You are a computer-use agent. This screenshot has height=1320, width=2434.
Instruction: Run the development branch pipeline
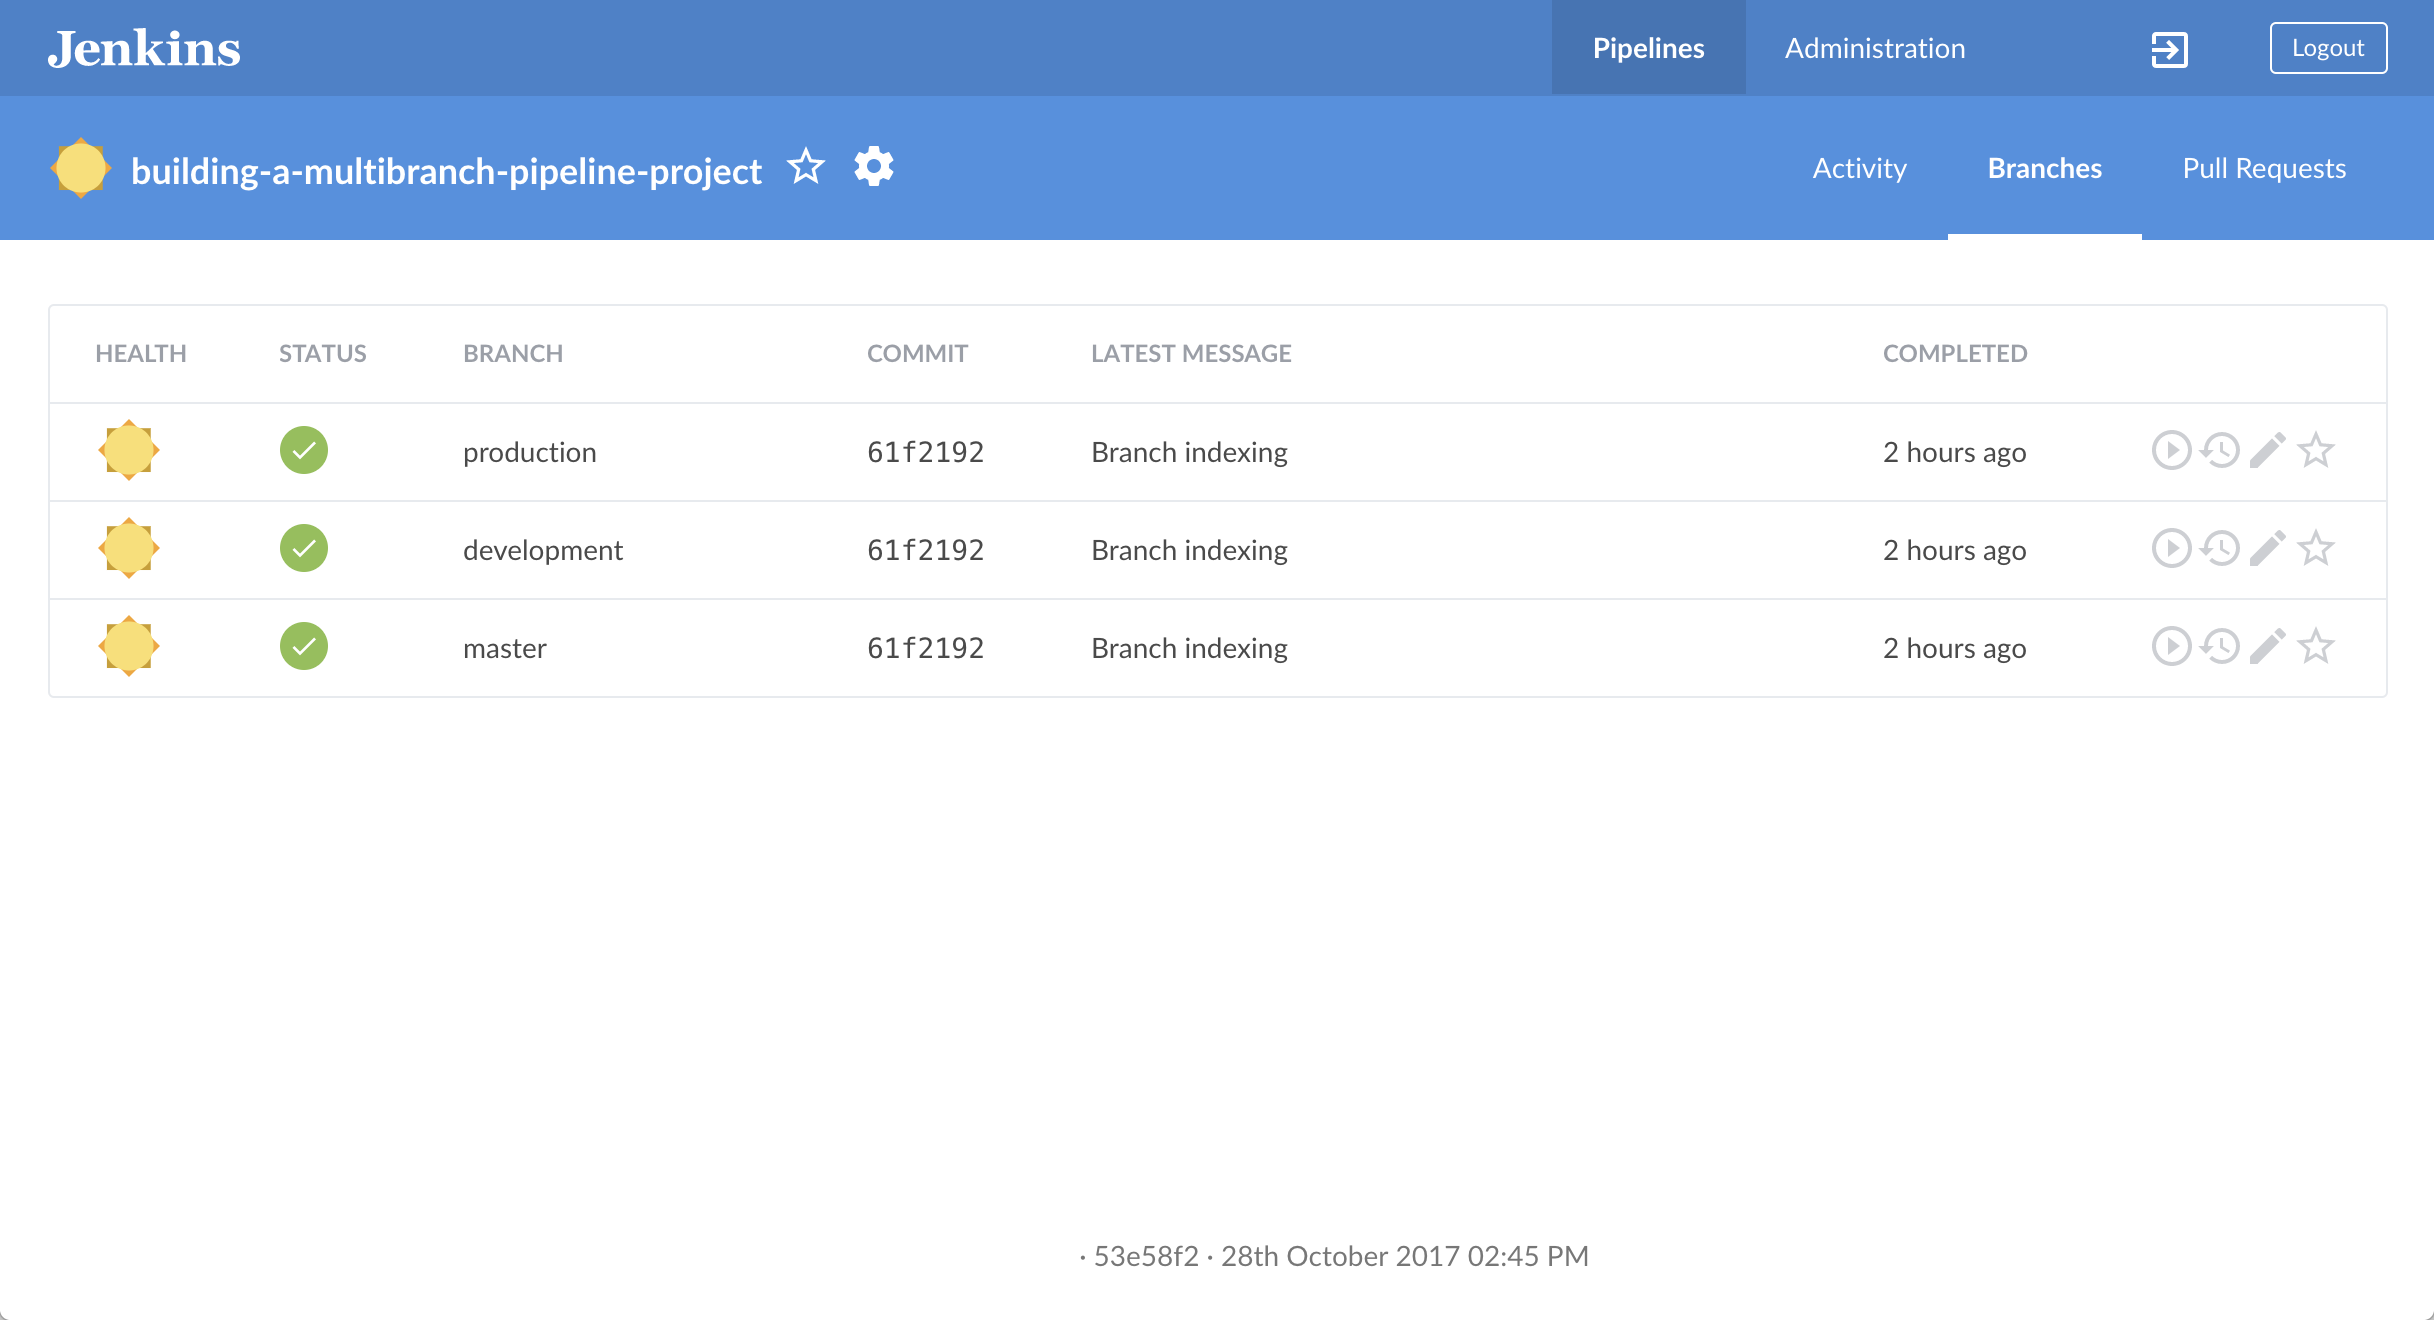tap(2171, 548)
